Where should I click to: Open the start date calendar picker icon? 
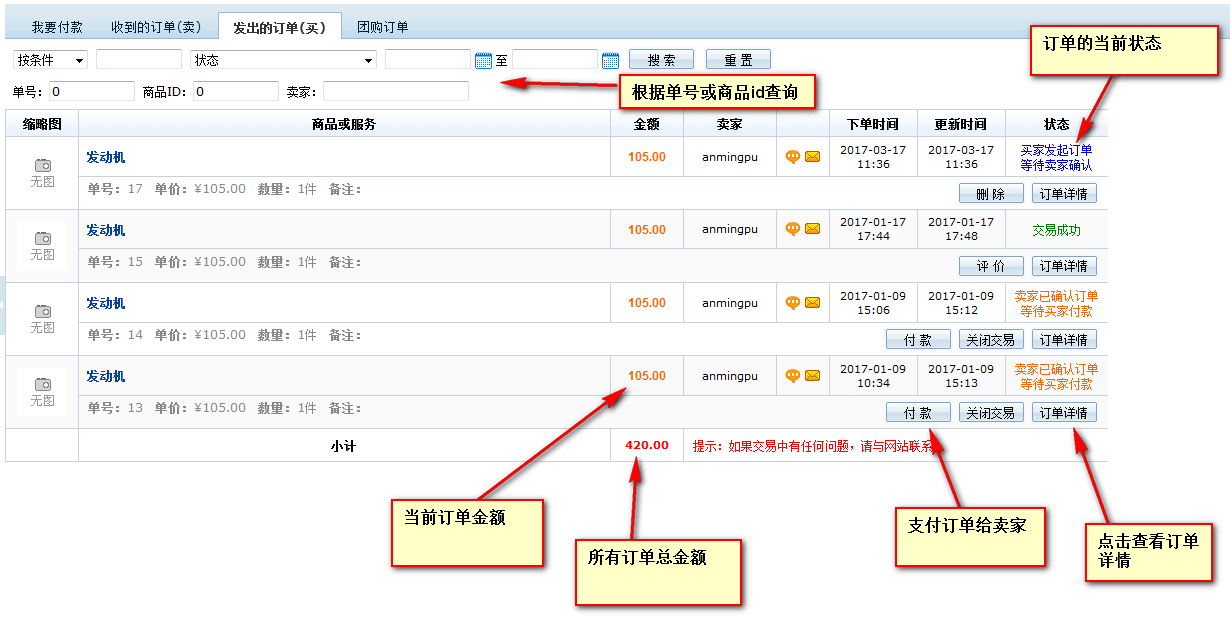coord(484,61)
